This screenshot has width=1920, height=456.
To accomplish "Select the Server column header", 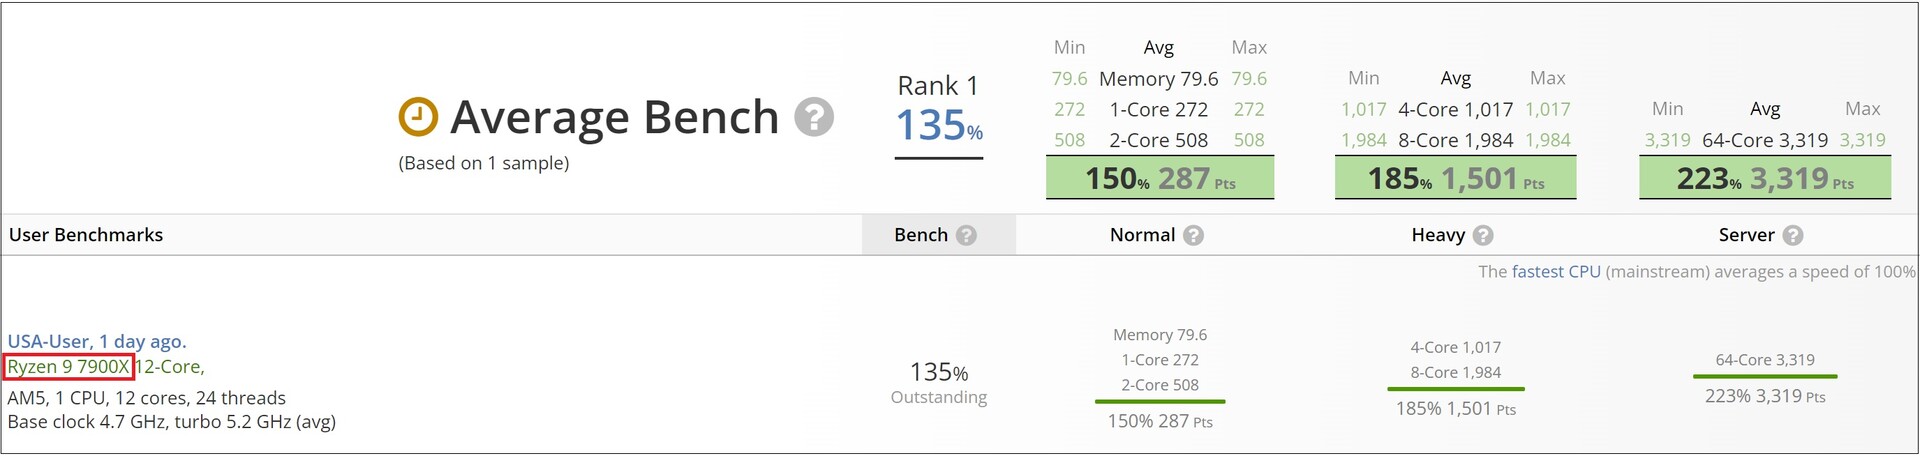I will [1746, 235].
